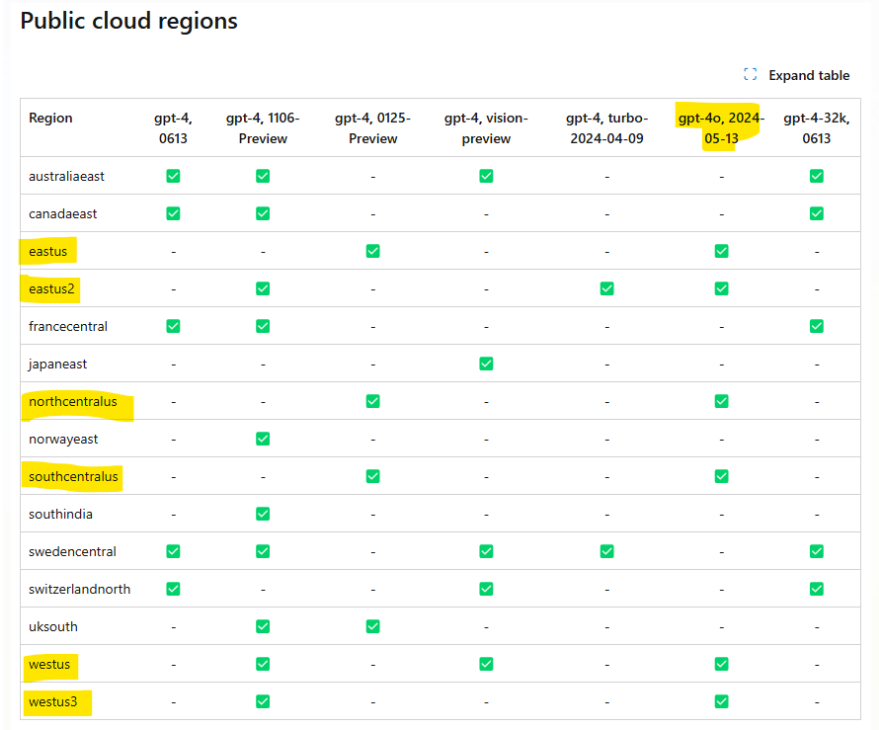Select the gpt-4, 0613 column header
The width and height of the screenshot is (879, 730).
pyautogui.click(x=173, y=128)
